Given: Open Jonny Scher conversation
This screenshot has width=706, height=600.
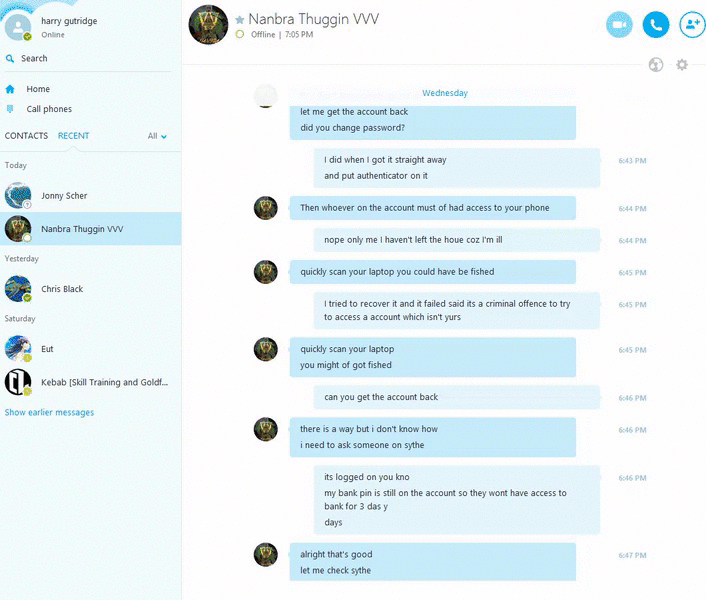Looking at the screenshot, I should pyautogui.click(x=91, y=196).
